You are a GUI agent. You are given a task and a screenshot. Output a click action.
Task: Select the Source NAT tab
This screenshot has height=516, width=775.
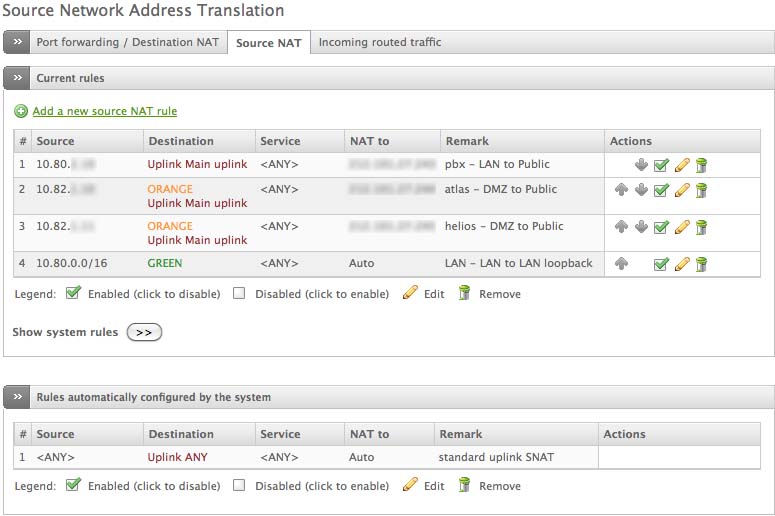tap(268, 43)
